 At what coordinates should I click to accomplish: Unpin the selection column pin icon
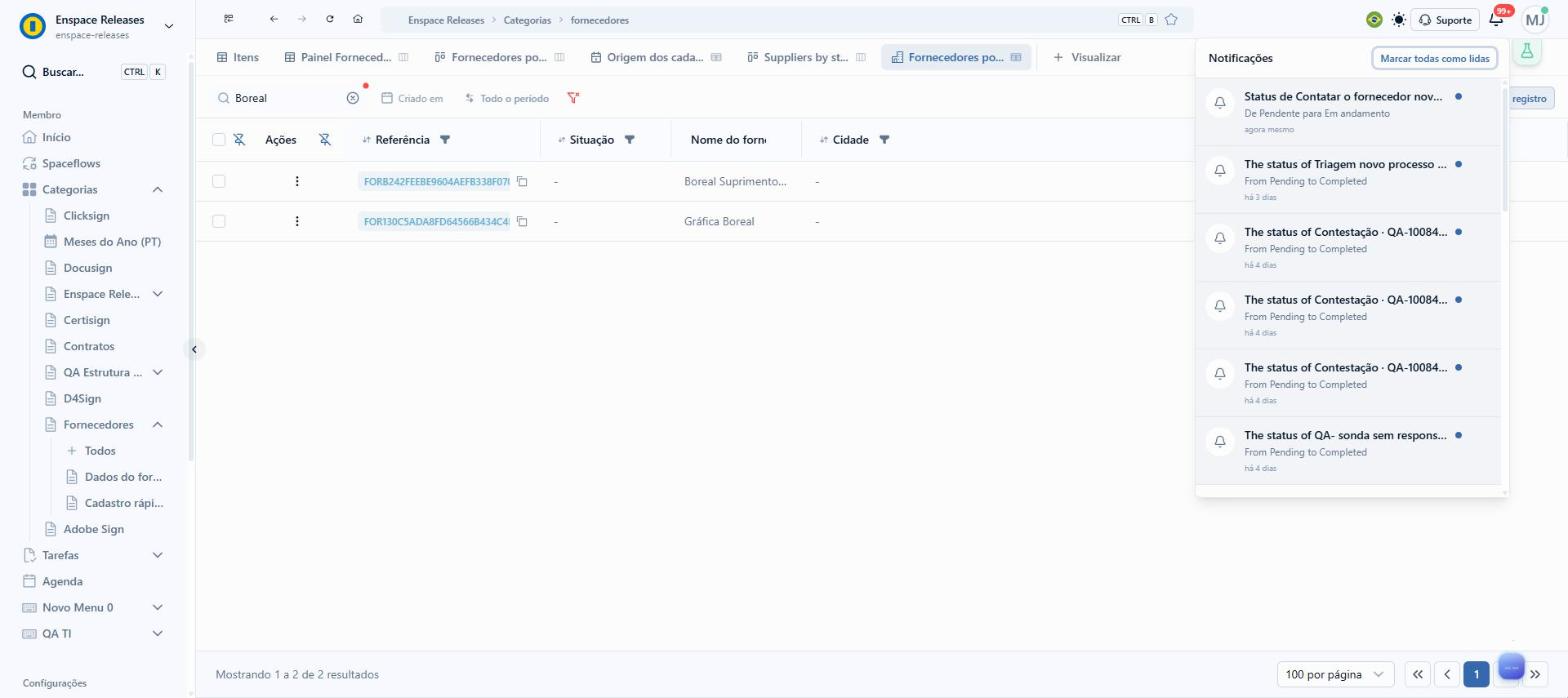click(x=239, y=140)
